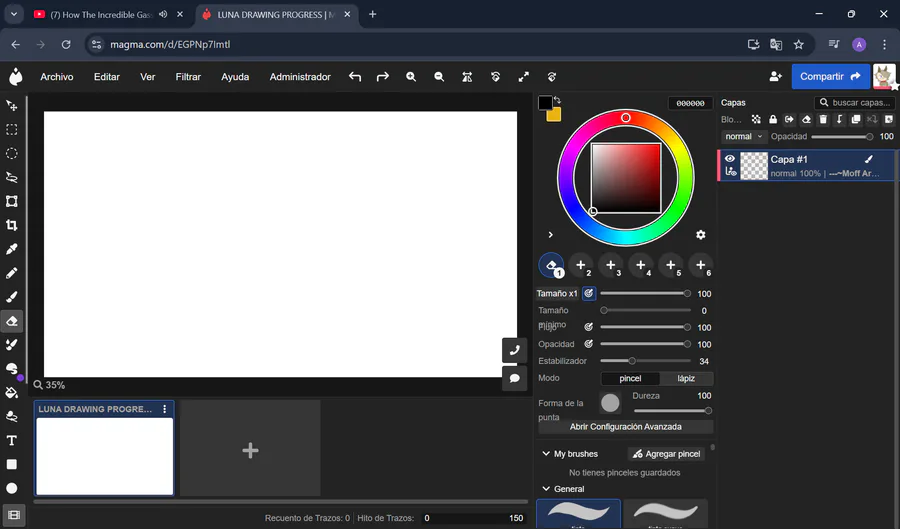Open the Editar menu
This screenshot has height=529, width=900.
pyautogui.click(x=107, y=77)
